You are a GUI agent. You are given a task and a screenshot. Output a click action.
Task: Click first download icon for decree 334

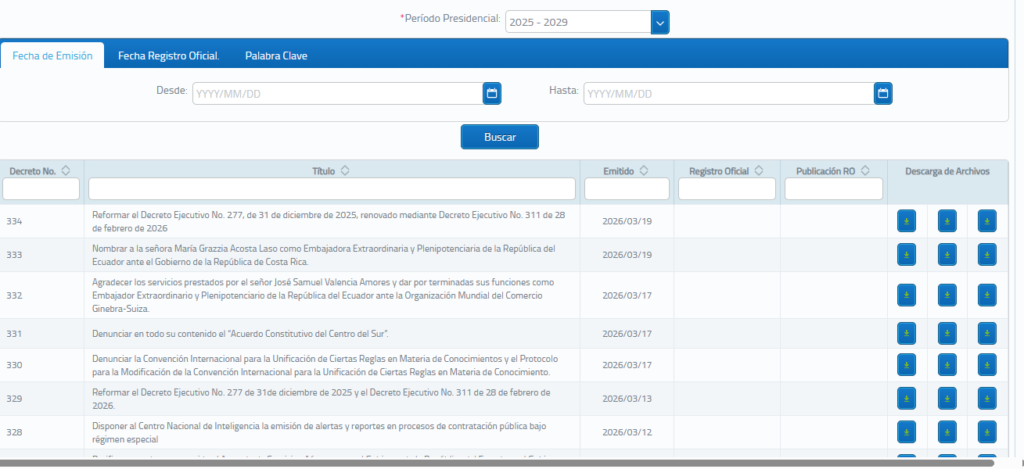click(x=907, y=221)
